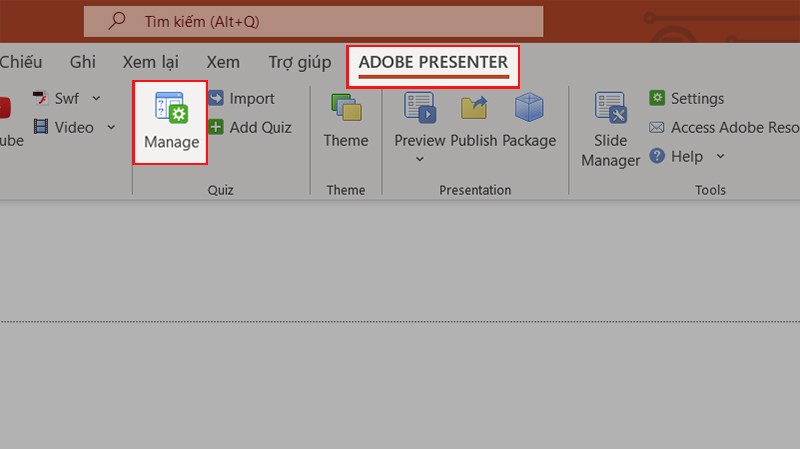Open the Theme editor icon
Viewport: 800px width, 449px height.
tap(346, 108)
